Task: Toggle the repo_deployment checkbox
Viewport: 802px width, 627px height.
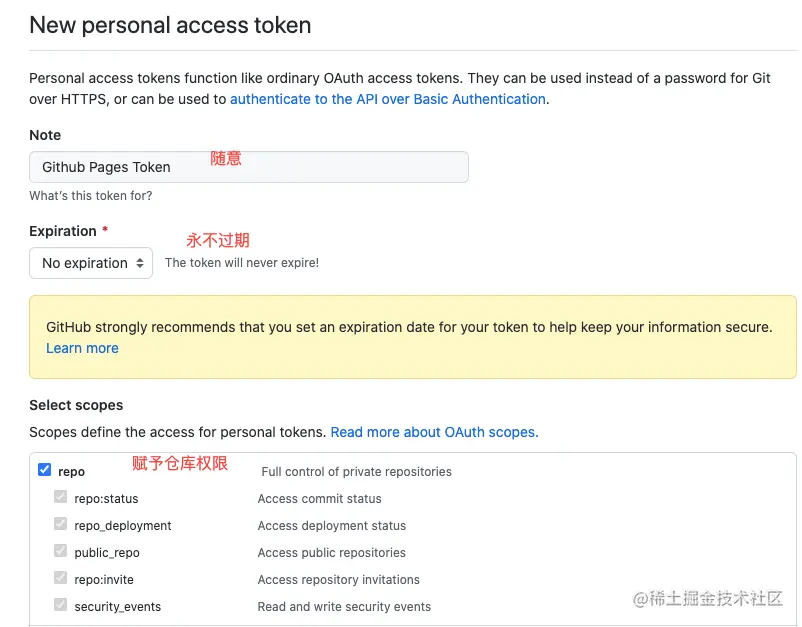Action: tap(60, 524)
